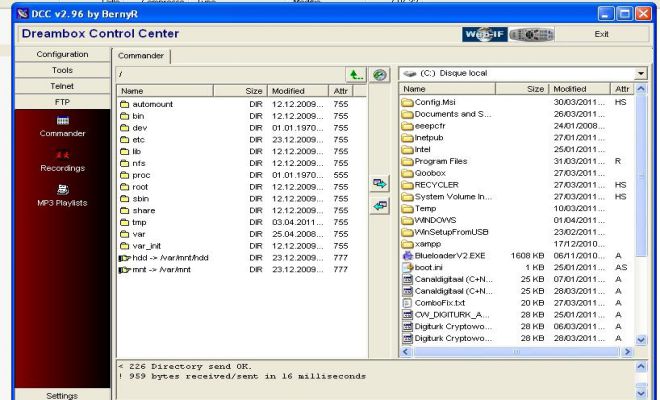
Task: Open the Web-IF interface icon
Action: [484, 34]
